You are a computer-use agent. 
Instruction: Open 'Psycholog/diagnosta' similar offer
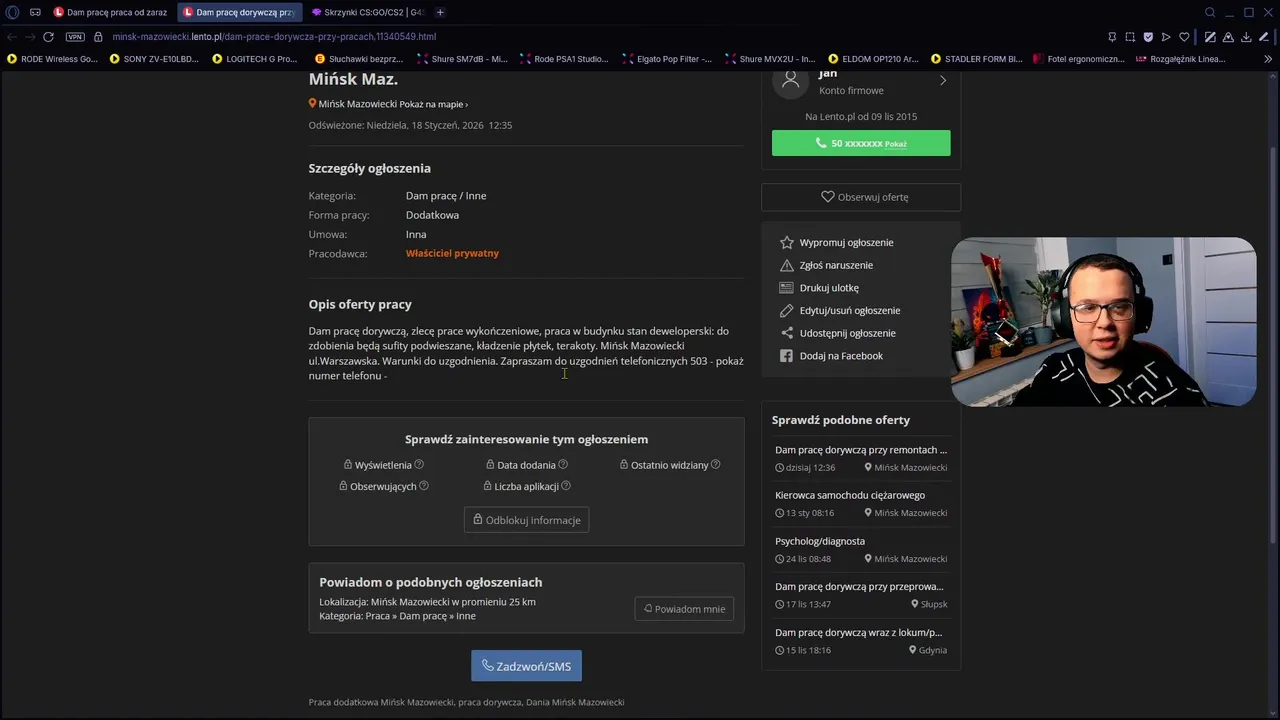820,541
